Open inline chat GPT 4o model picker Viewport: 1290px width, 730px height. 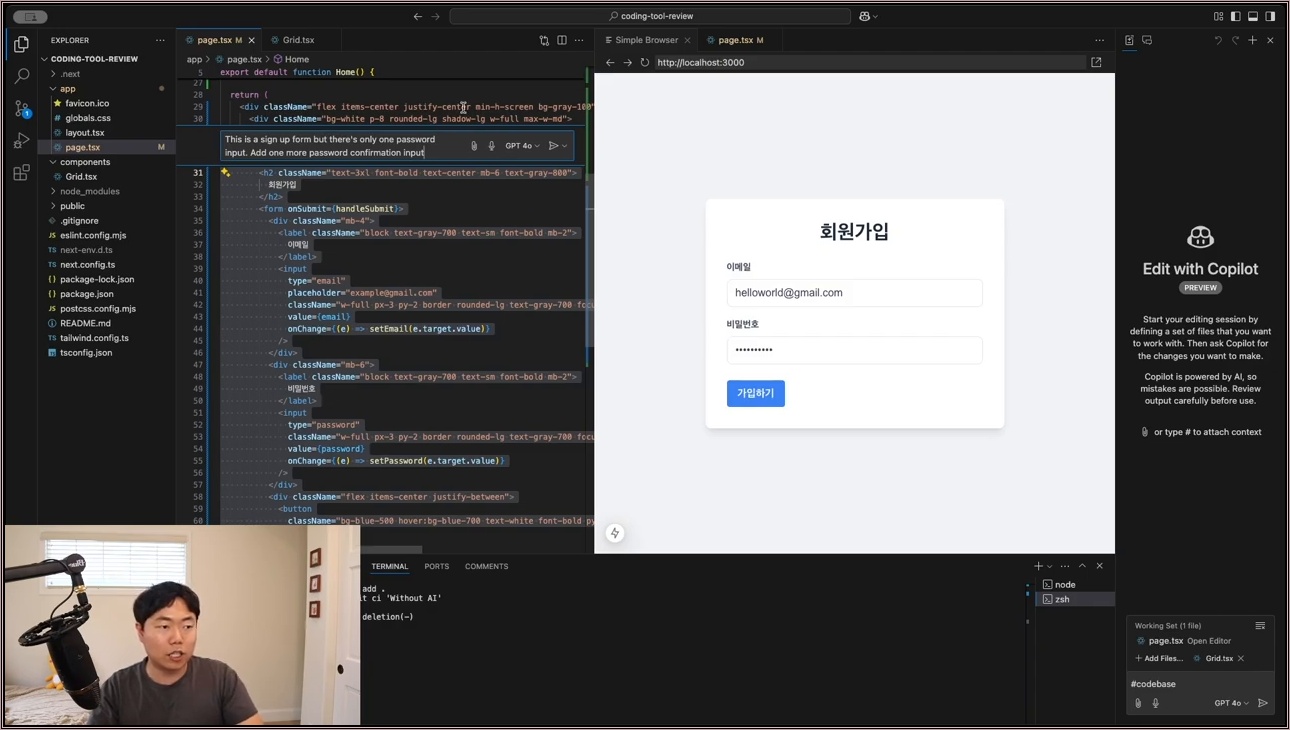(x=522, y=146)
